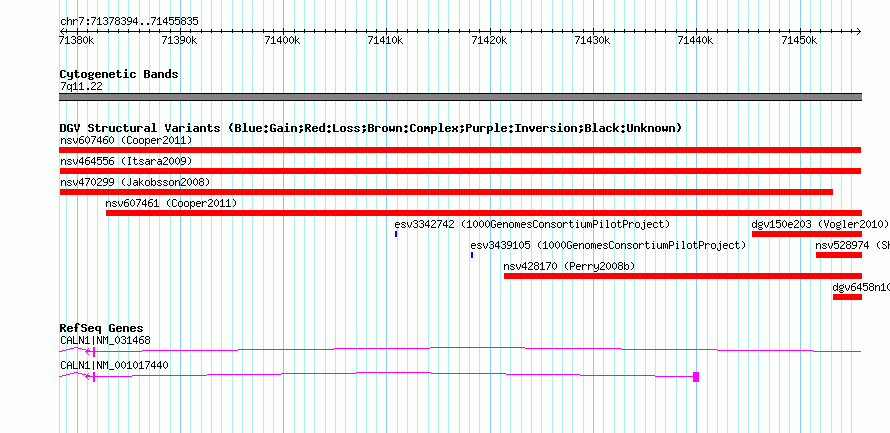Viewport: 890px width, 433px height.
Task: Click the nsv607460 (Cooper2011) red loss bar
Action: pos(460,150)
